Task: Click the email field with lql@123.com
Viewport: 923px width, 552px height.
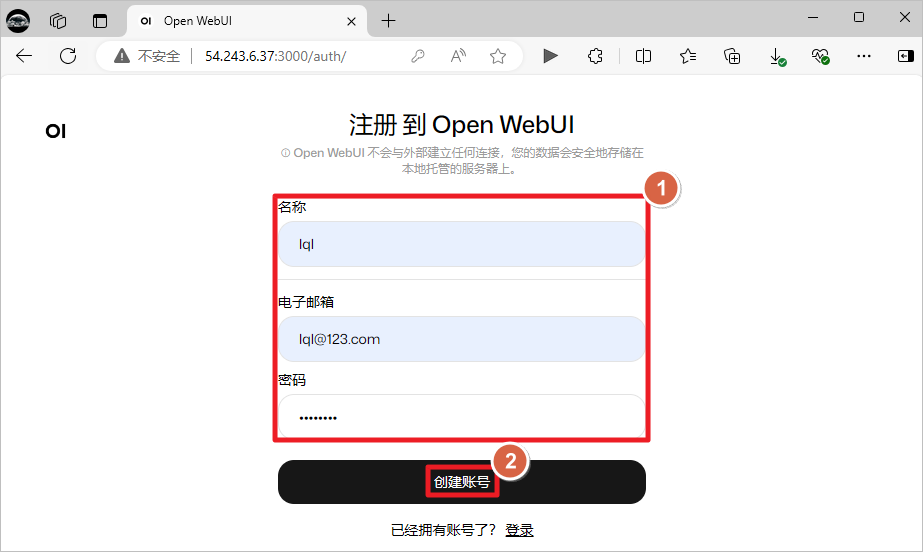Action: click(x=462, y=339)
